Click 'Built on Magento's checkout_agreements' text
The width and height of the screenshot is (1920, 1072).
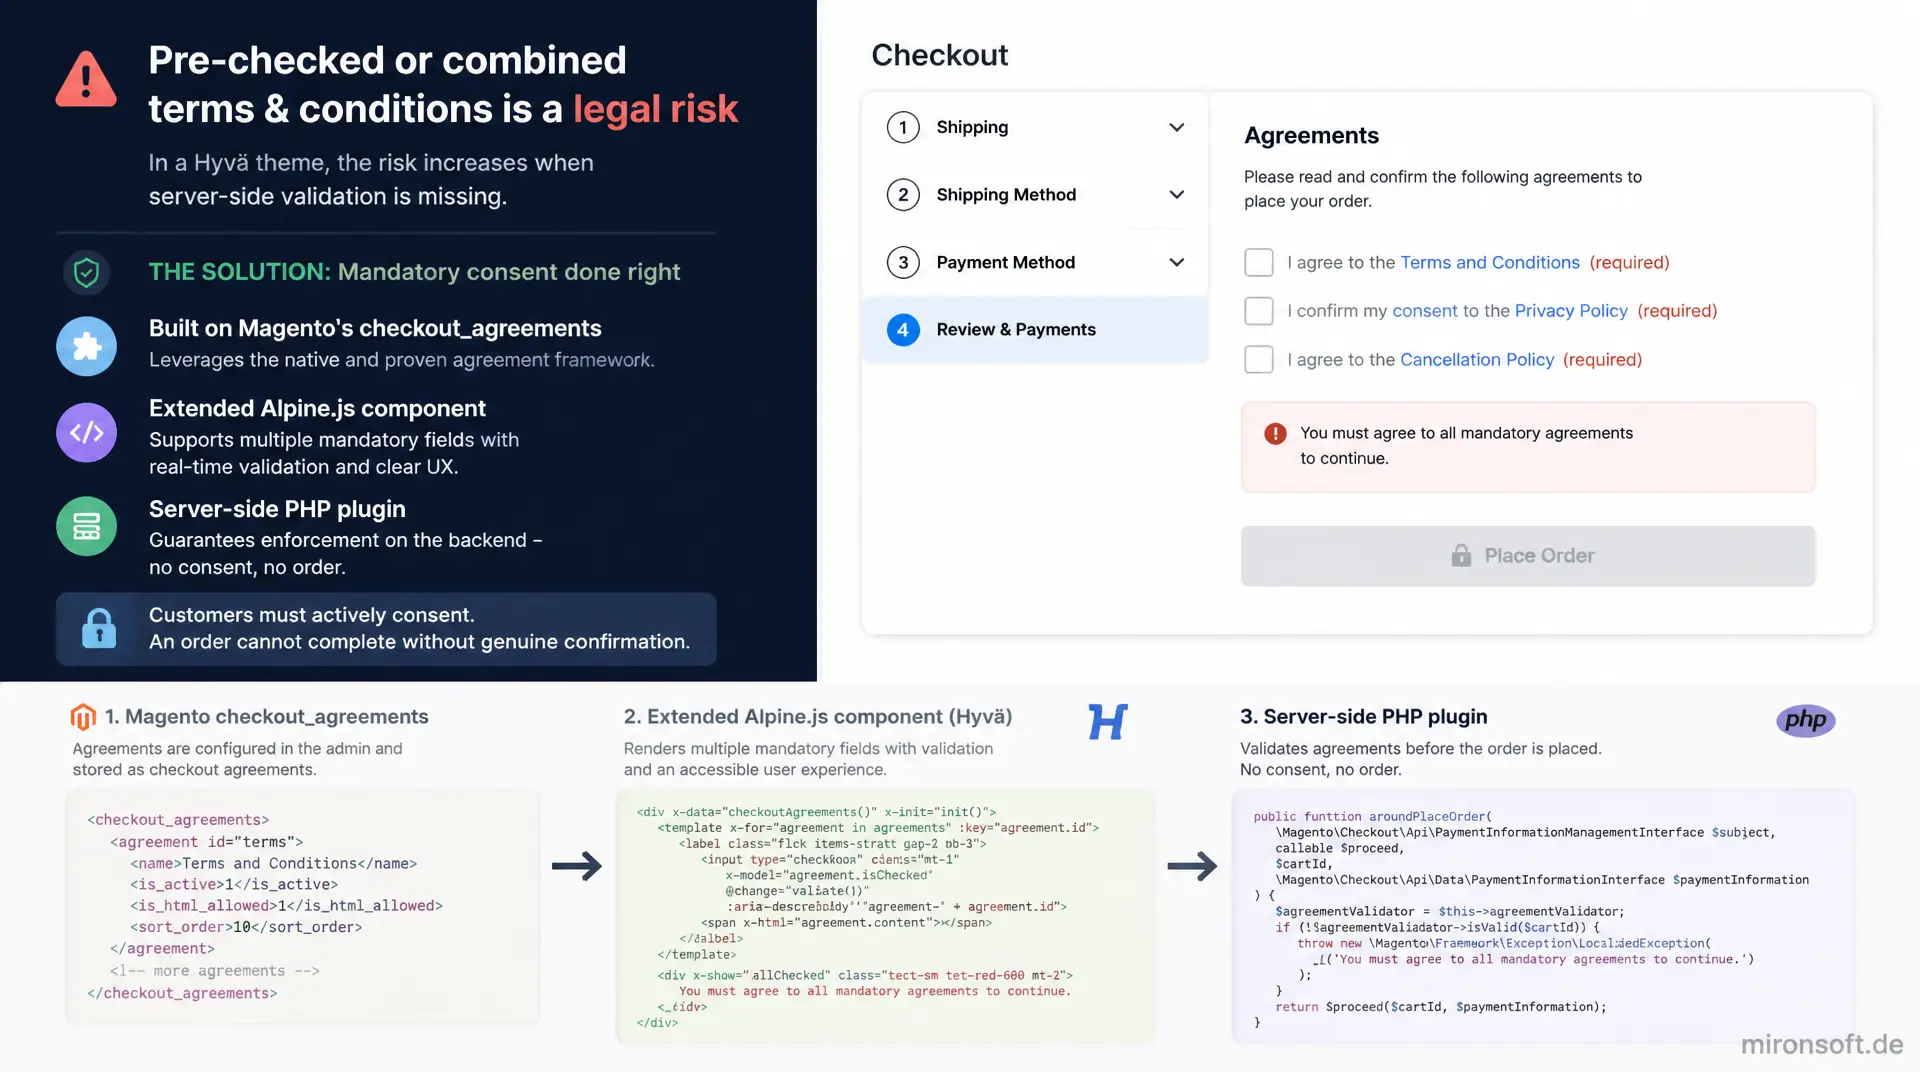375,328
